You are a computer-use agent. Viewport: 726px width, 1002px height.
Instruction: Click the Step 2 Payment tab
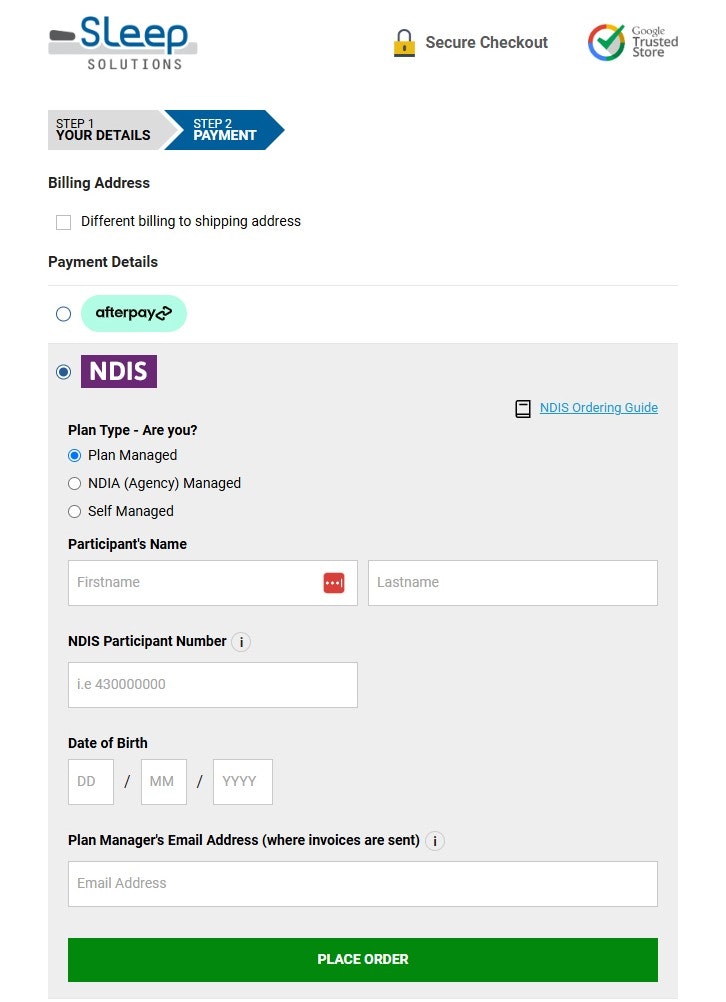click(225, 130)
